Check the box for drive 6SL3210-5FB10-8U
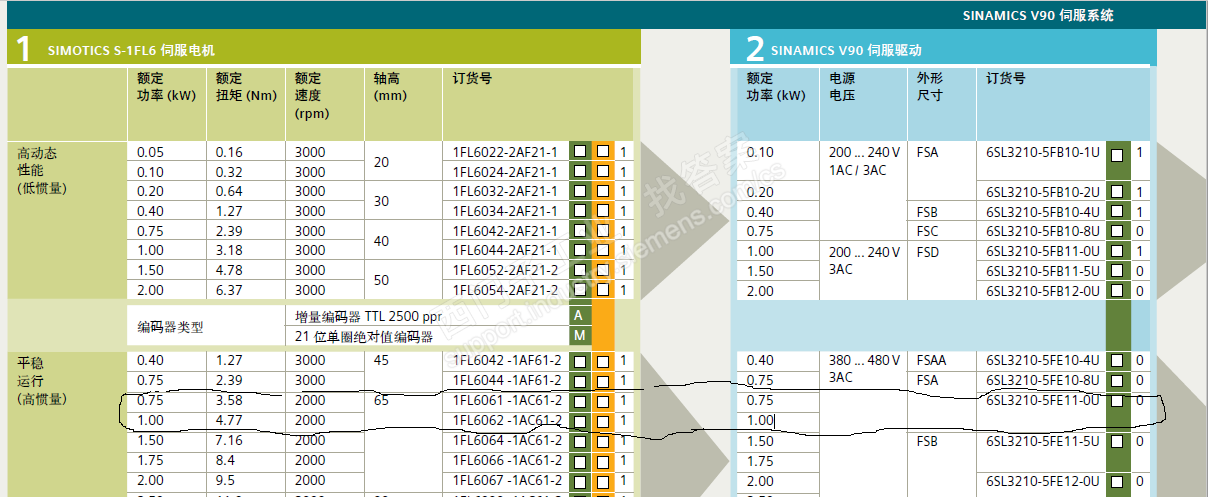1208x497 pixels. 1117,231
